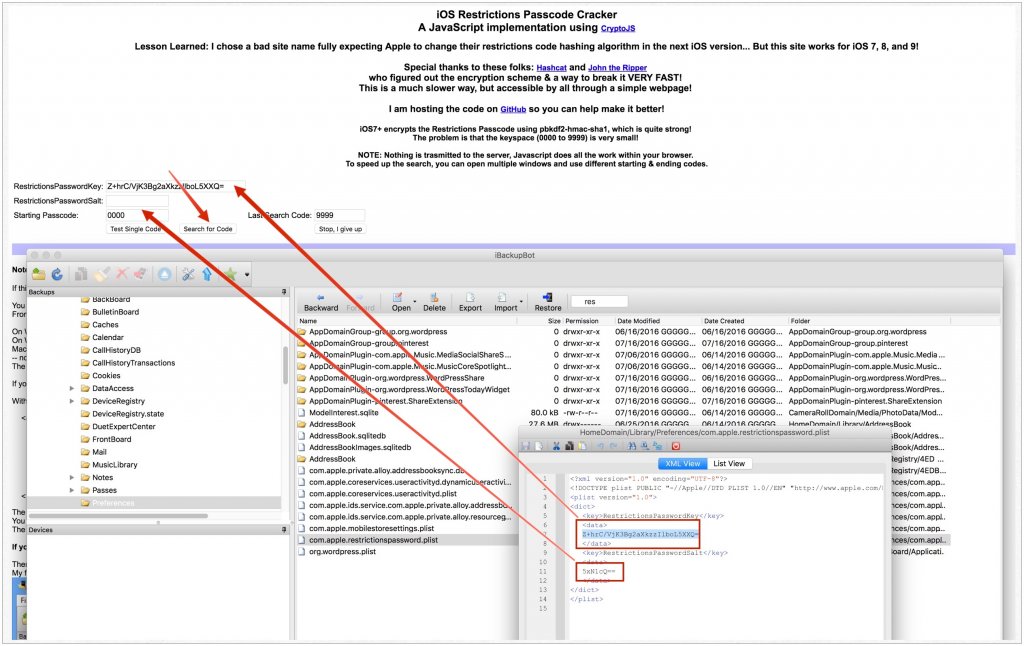Click the red close icon in plist editor toolbar
1024x646 pixels.
tap(676, 446)
